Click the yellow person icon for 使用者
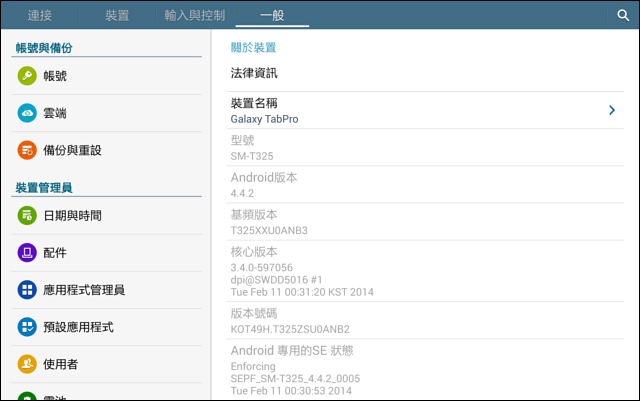The image size is (640, 401). 27,364
